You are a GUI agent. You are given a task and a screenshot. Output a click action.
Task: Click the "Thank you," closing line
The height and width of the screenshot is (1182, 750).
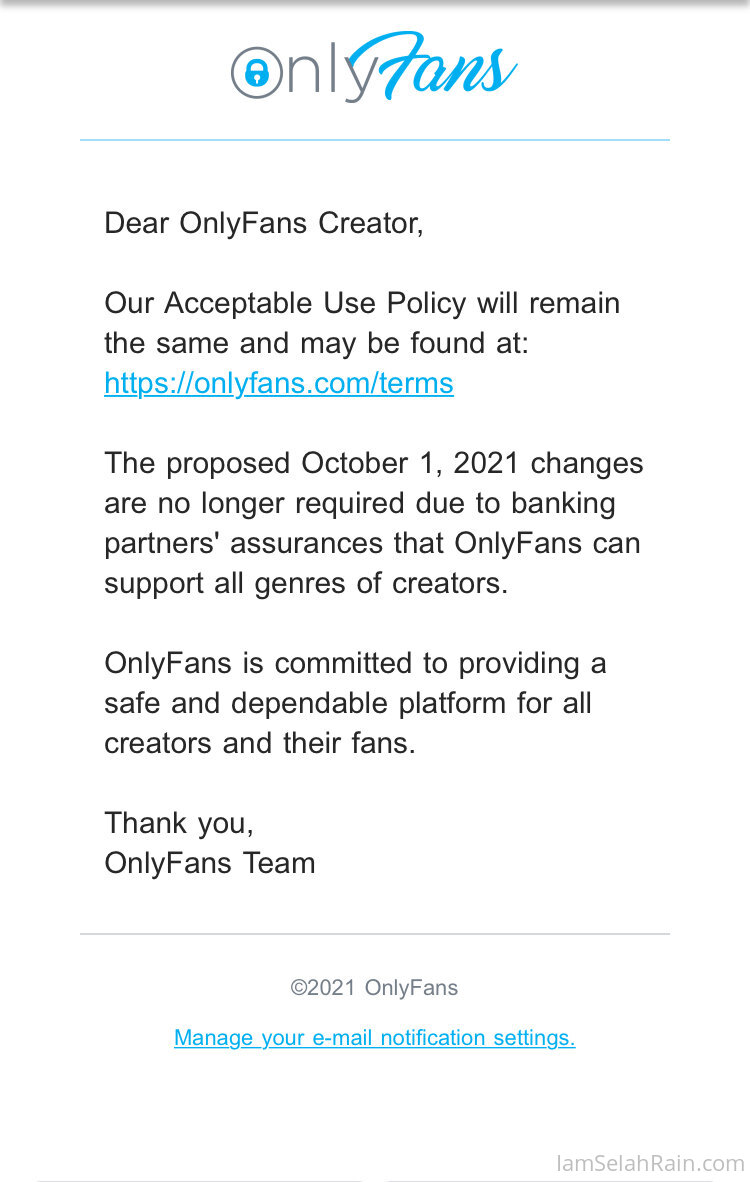pyautogui.click(x=179, y=823)
